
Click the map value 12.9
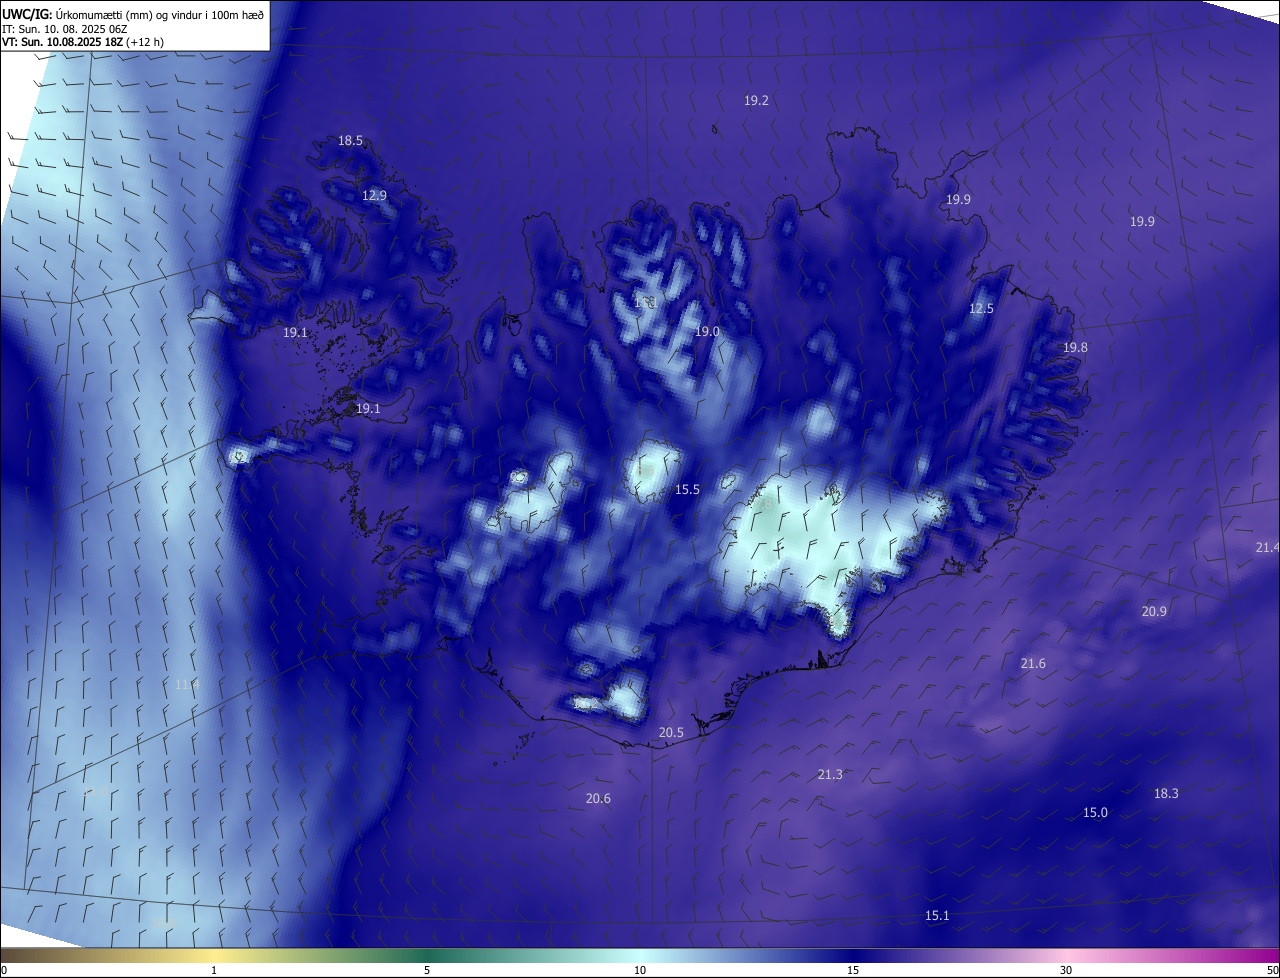pos(374,196)
